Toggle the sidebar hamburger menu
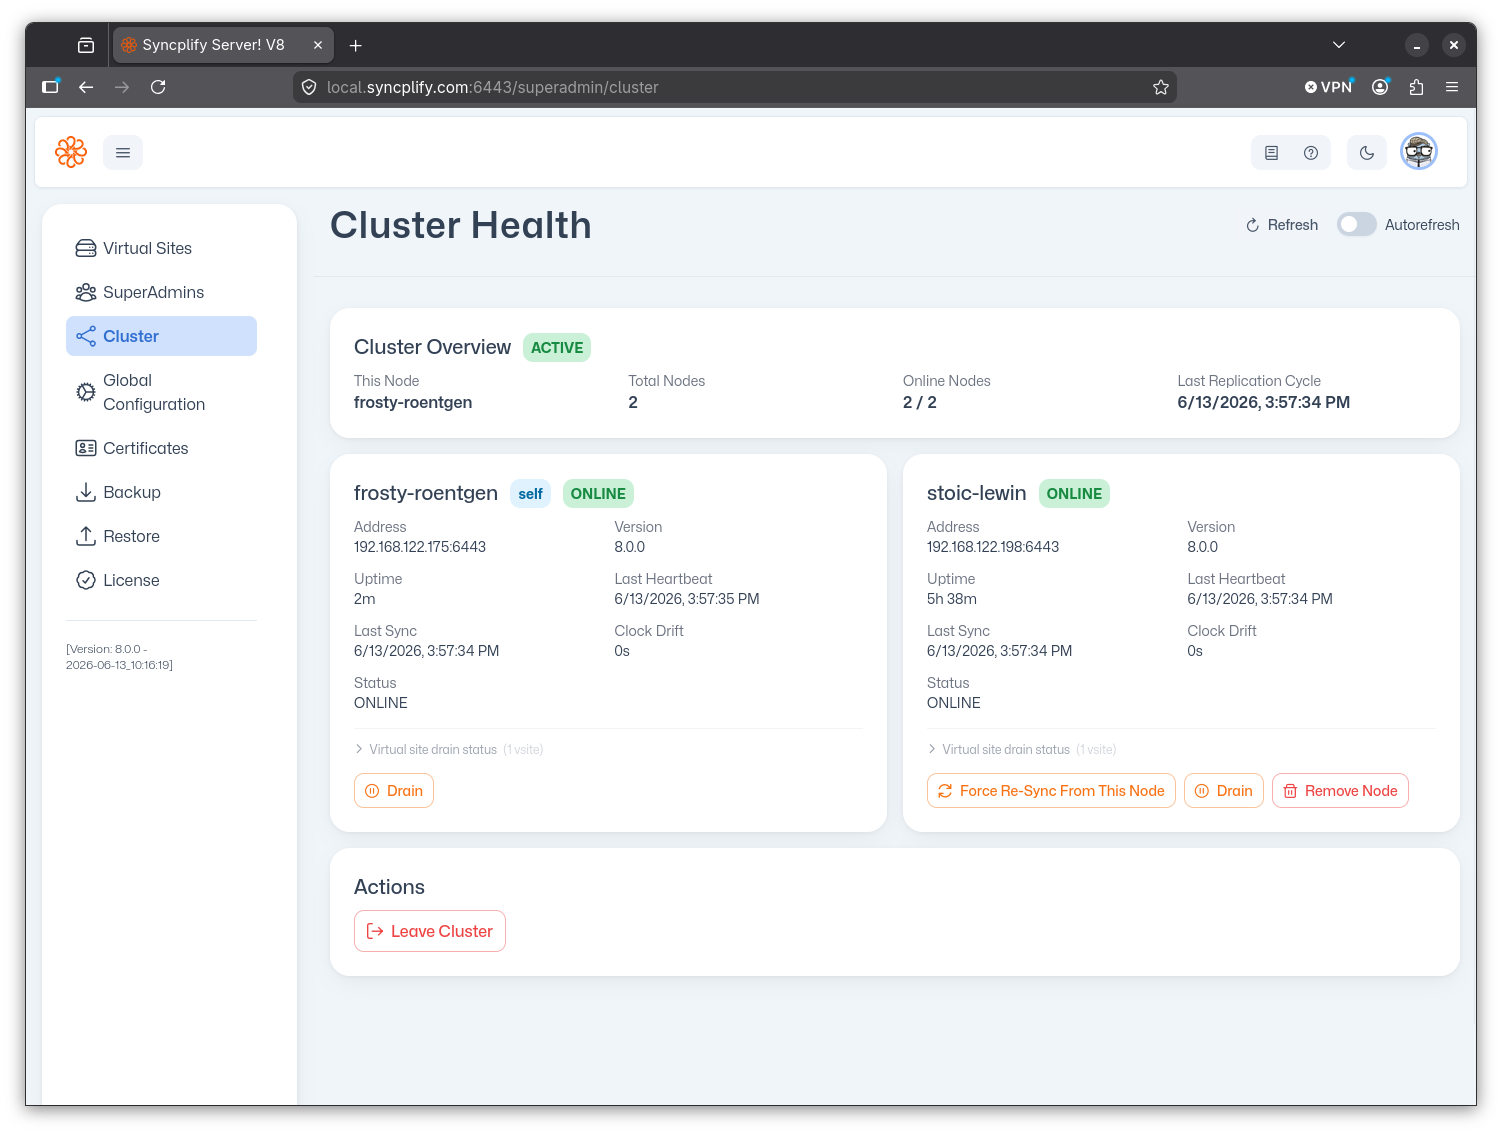 tap(123, 153)
